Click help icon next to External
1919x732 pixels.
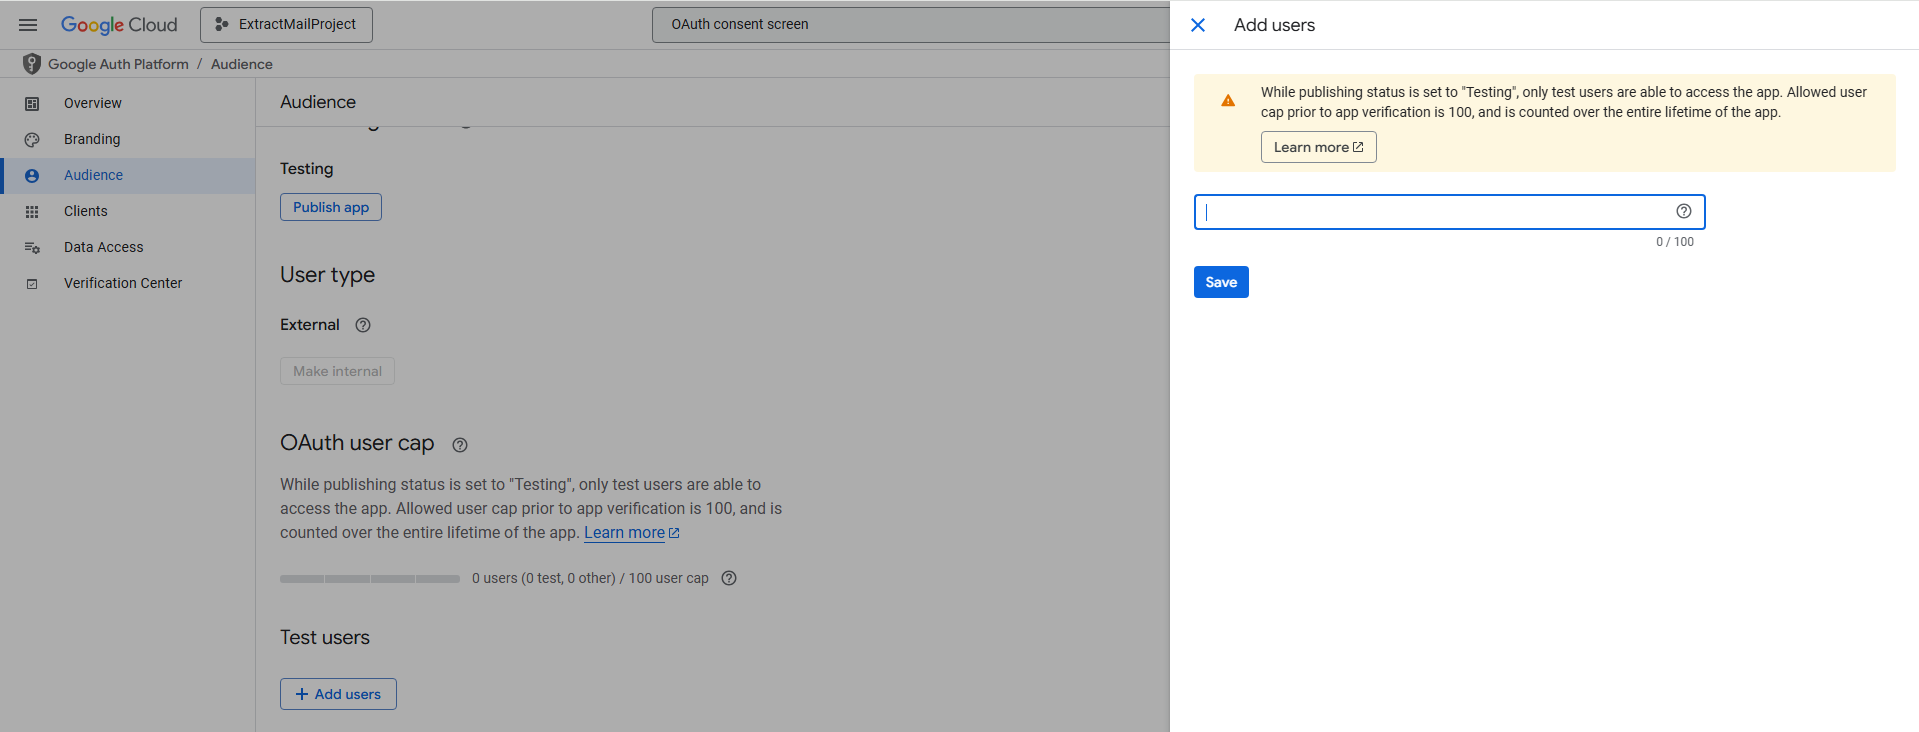tap(363, 325)
